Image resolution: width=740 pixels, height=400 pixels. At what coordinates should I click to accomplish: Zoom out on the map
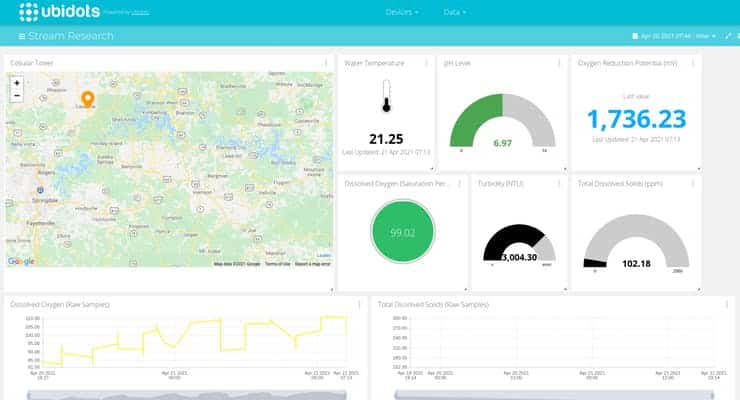tap(16, 96)
